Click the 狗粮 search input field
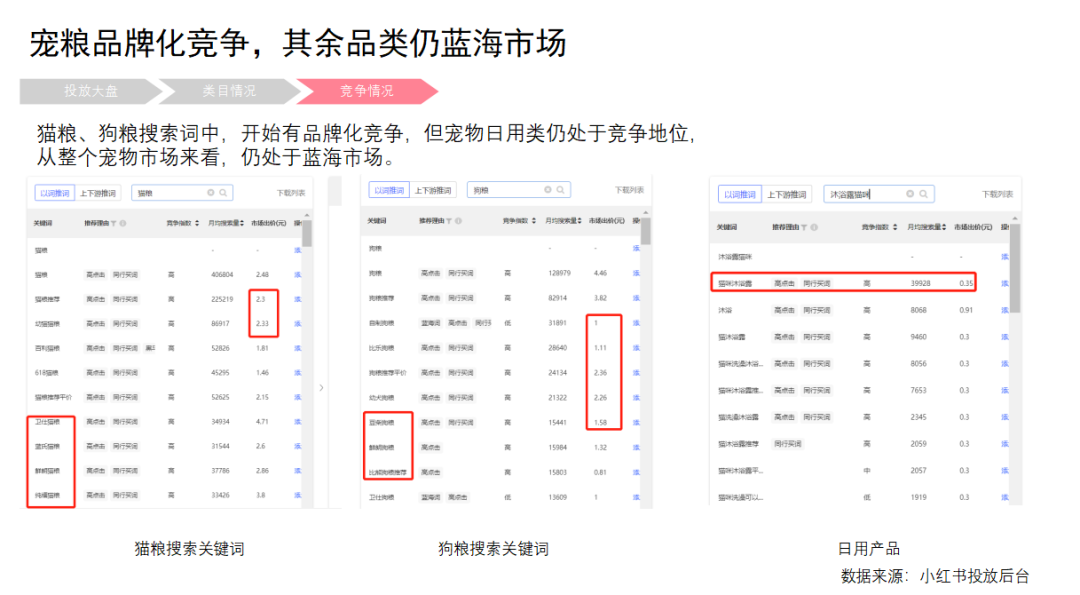Viewport: 1080px width, 595px height. (519, 190)
